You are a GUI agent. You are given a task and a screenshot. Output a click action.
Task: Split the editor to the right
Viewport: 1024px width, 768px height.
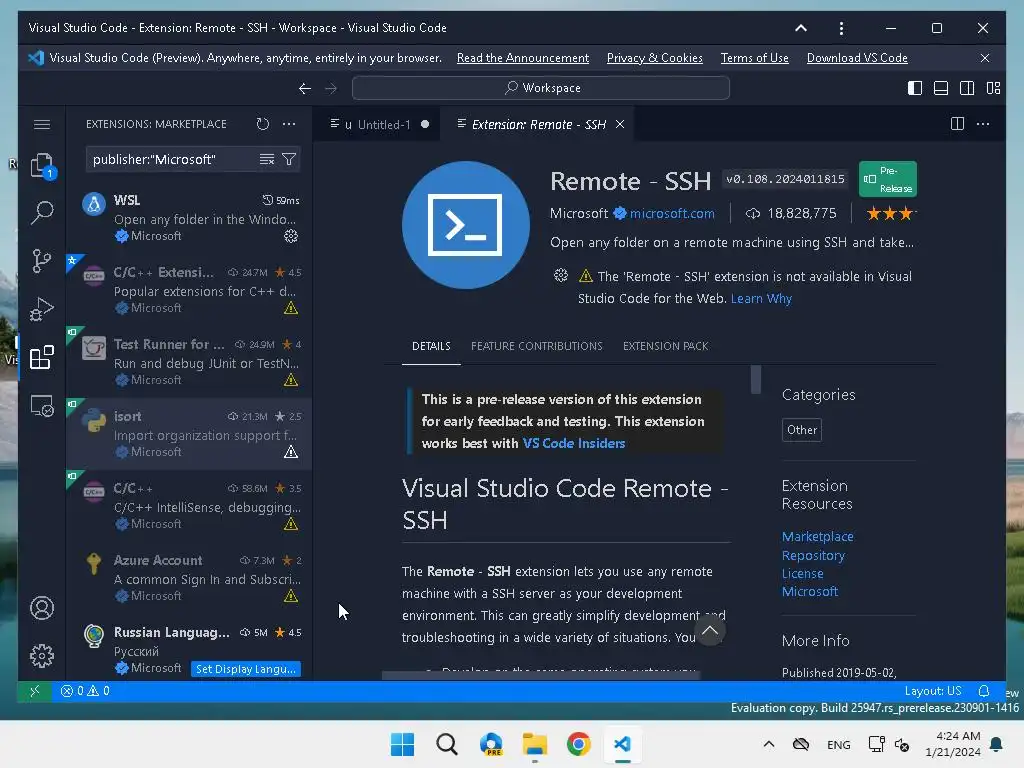coord(957,124)
